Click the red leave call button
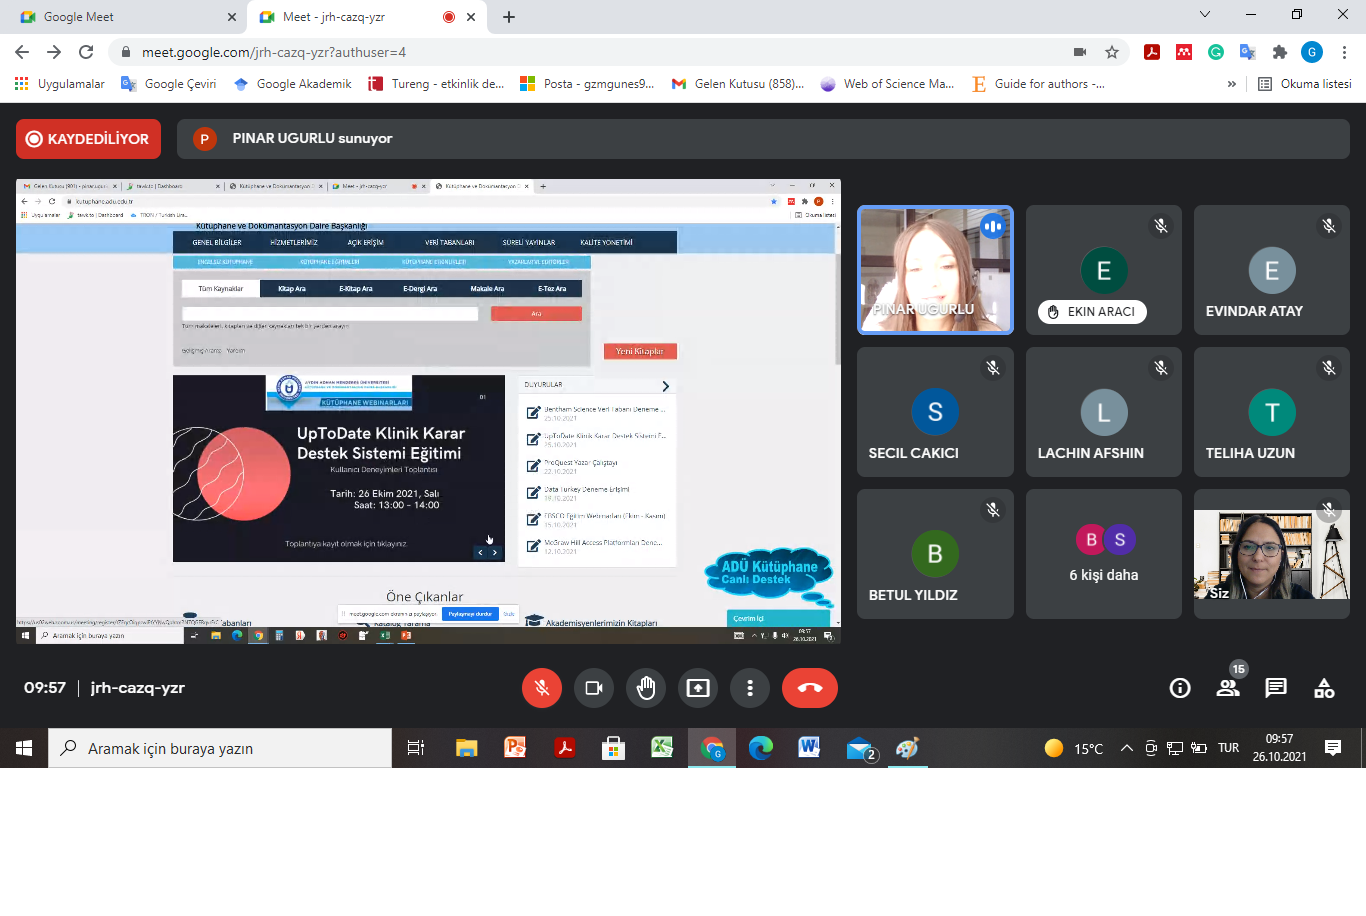Image resolution: width=1366 pixels, height=916 pixels. (809, 688)
